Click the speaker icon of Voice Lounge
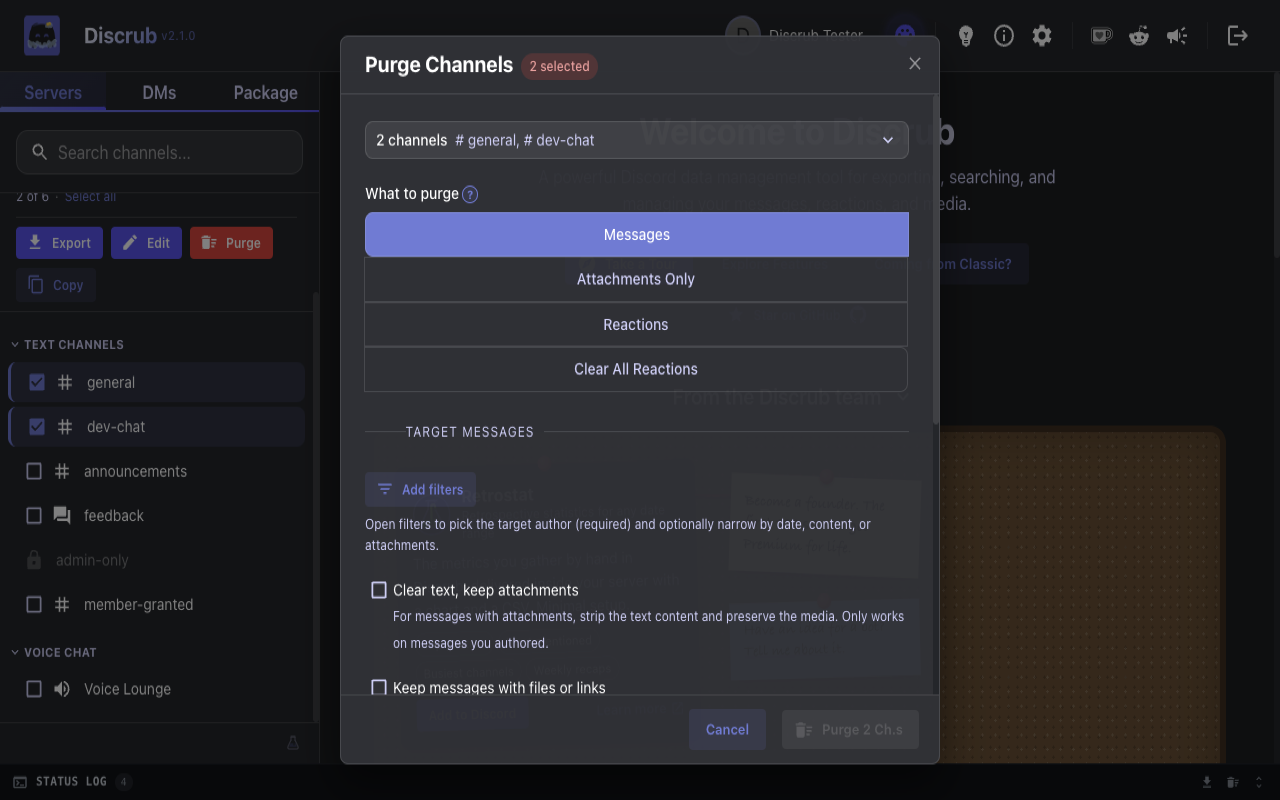 point(62,689)
